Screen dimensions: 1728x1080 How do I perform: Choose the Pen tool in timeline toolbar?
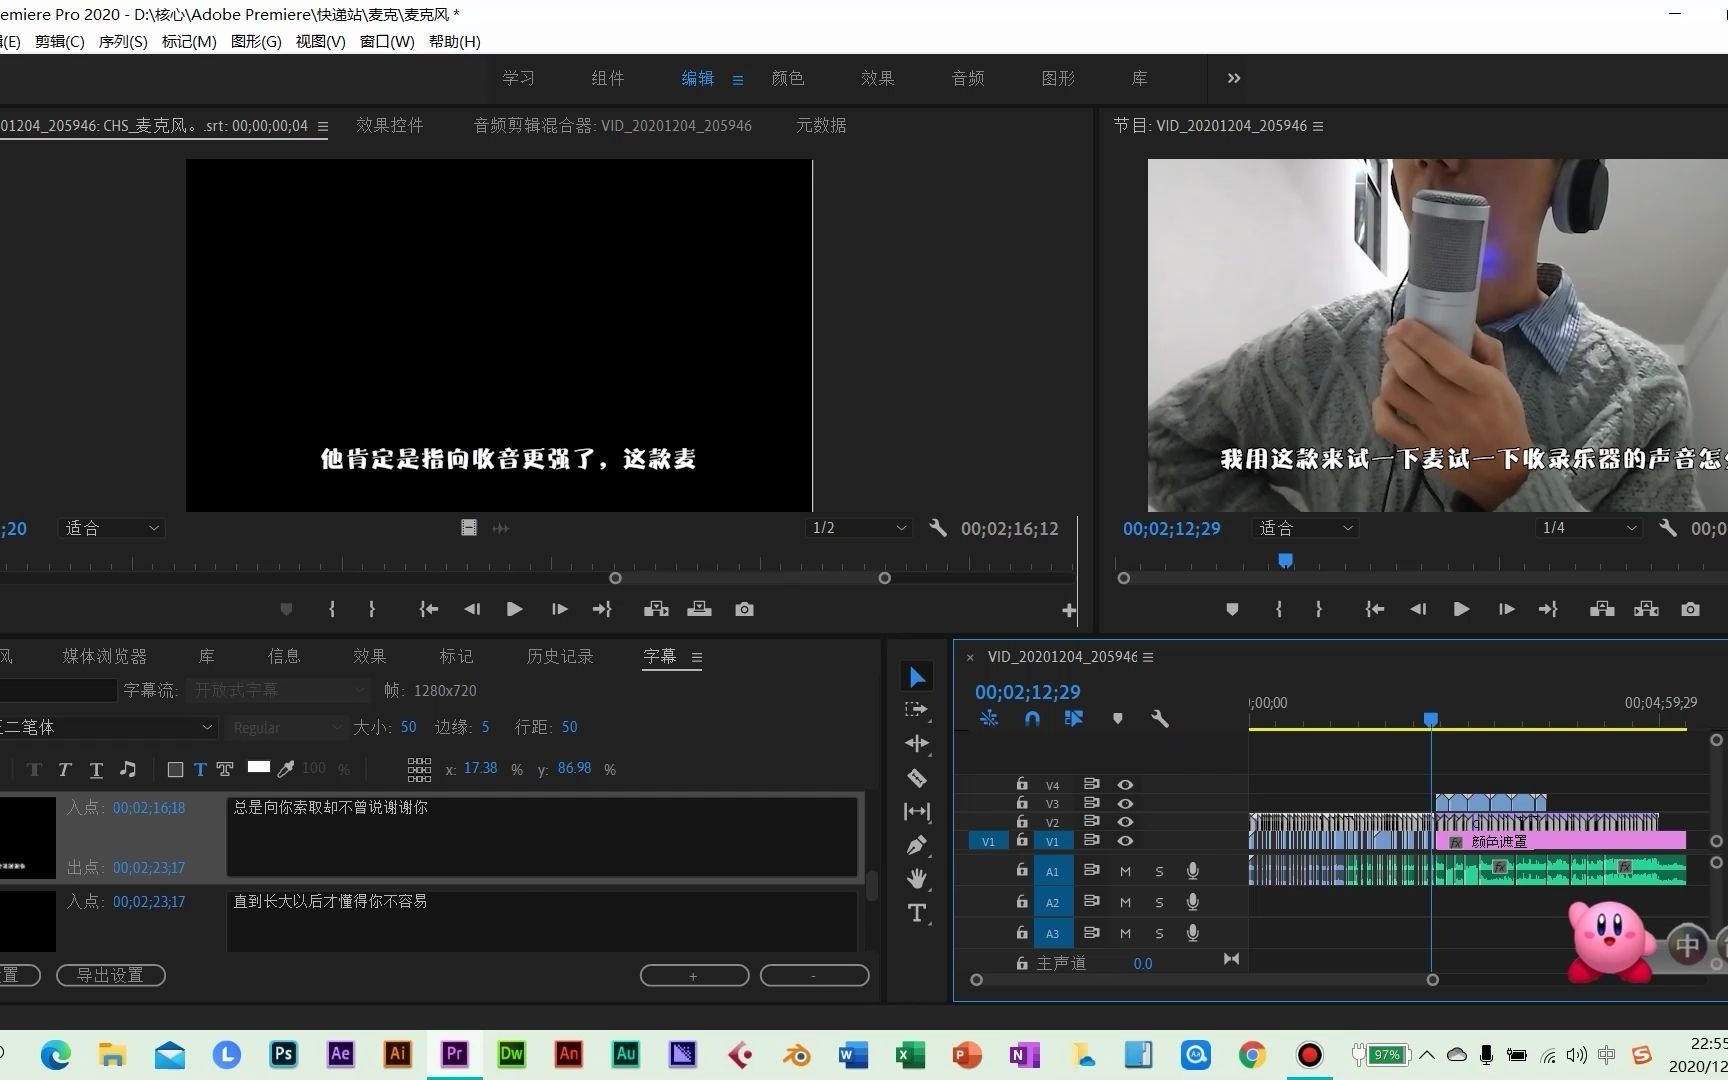click(917, 845)
